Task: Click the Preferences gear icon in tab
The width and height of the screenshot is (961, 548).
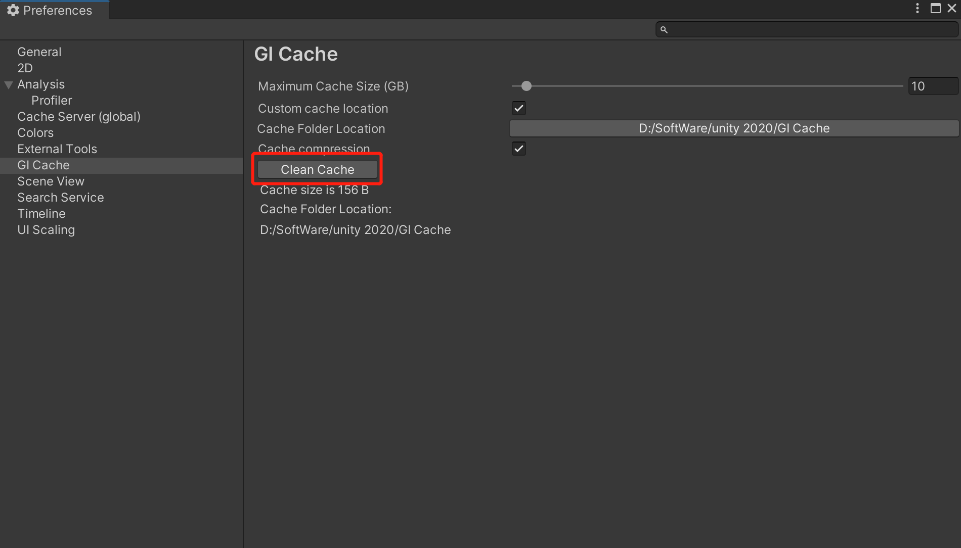Action: tap(13, 10)
